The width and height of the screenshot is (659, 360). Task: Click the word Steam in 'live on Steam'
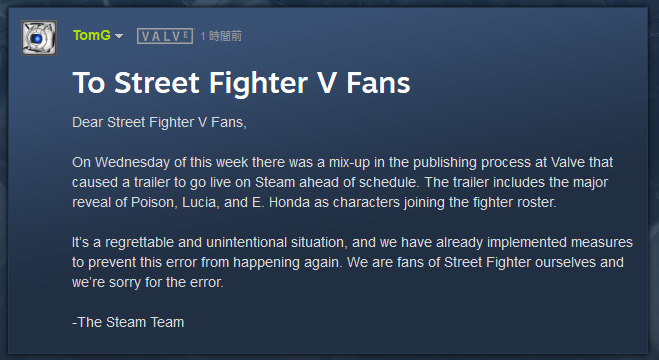[275, 182]
